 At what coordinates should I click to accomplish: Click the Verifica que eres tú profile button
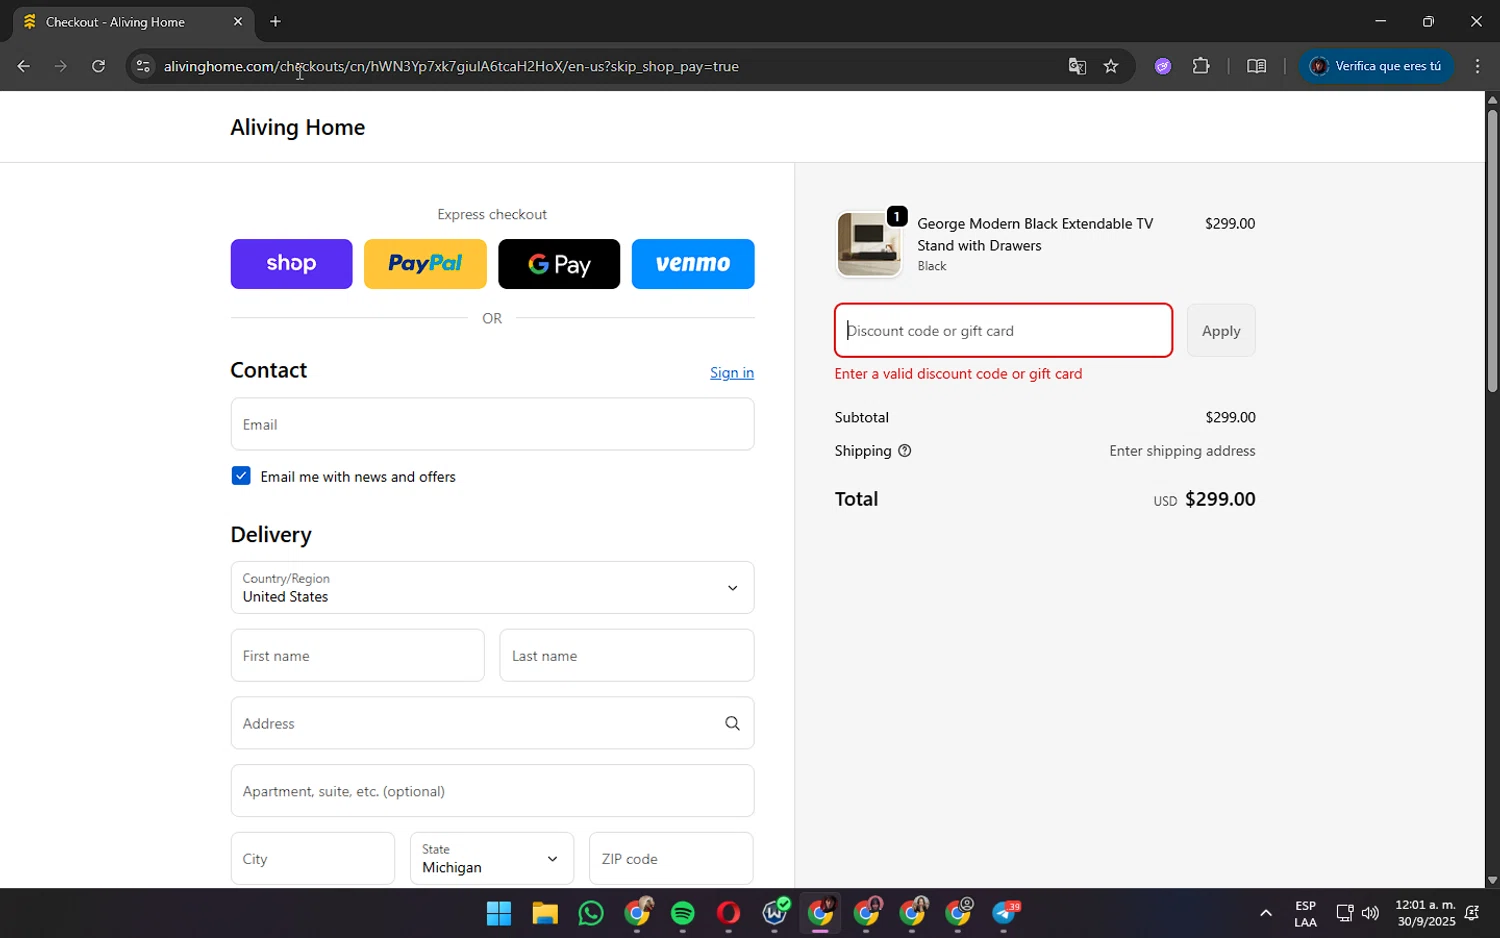pyautogui.click(x=1377, y=66)
